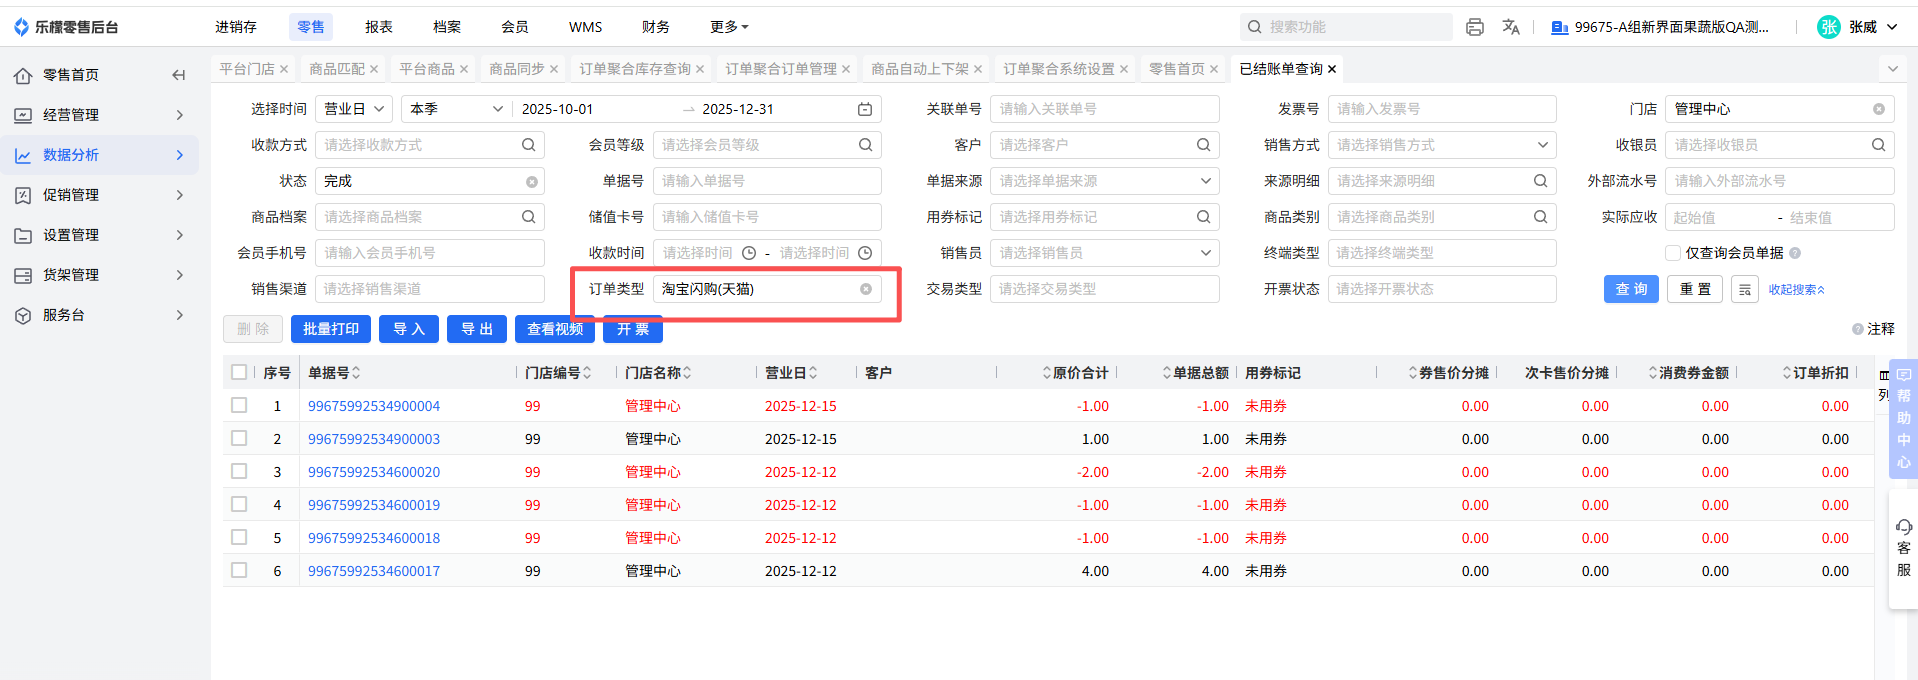Image resolution: width=1918 pixels, height=680 pixels.
Task: Open the 营业日 time type dropdown
Action: (x=354, y=109)
